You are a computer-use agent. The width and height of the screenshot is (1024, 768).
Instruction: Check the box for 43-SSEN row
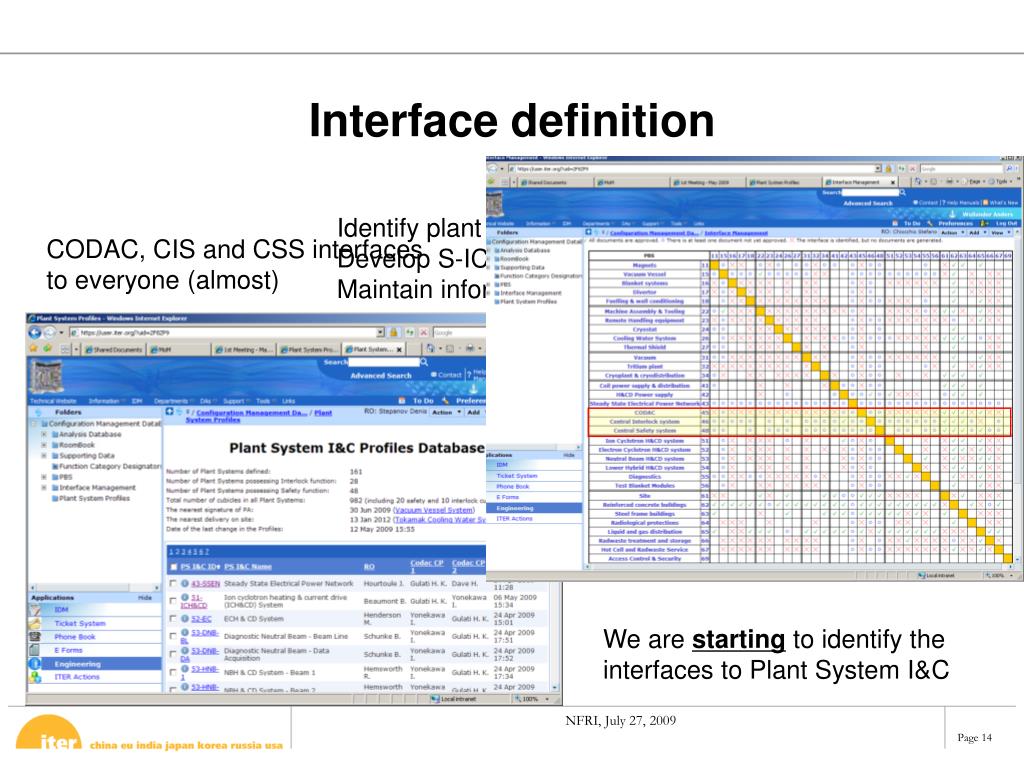click(173, 583)
